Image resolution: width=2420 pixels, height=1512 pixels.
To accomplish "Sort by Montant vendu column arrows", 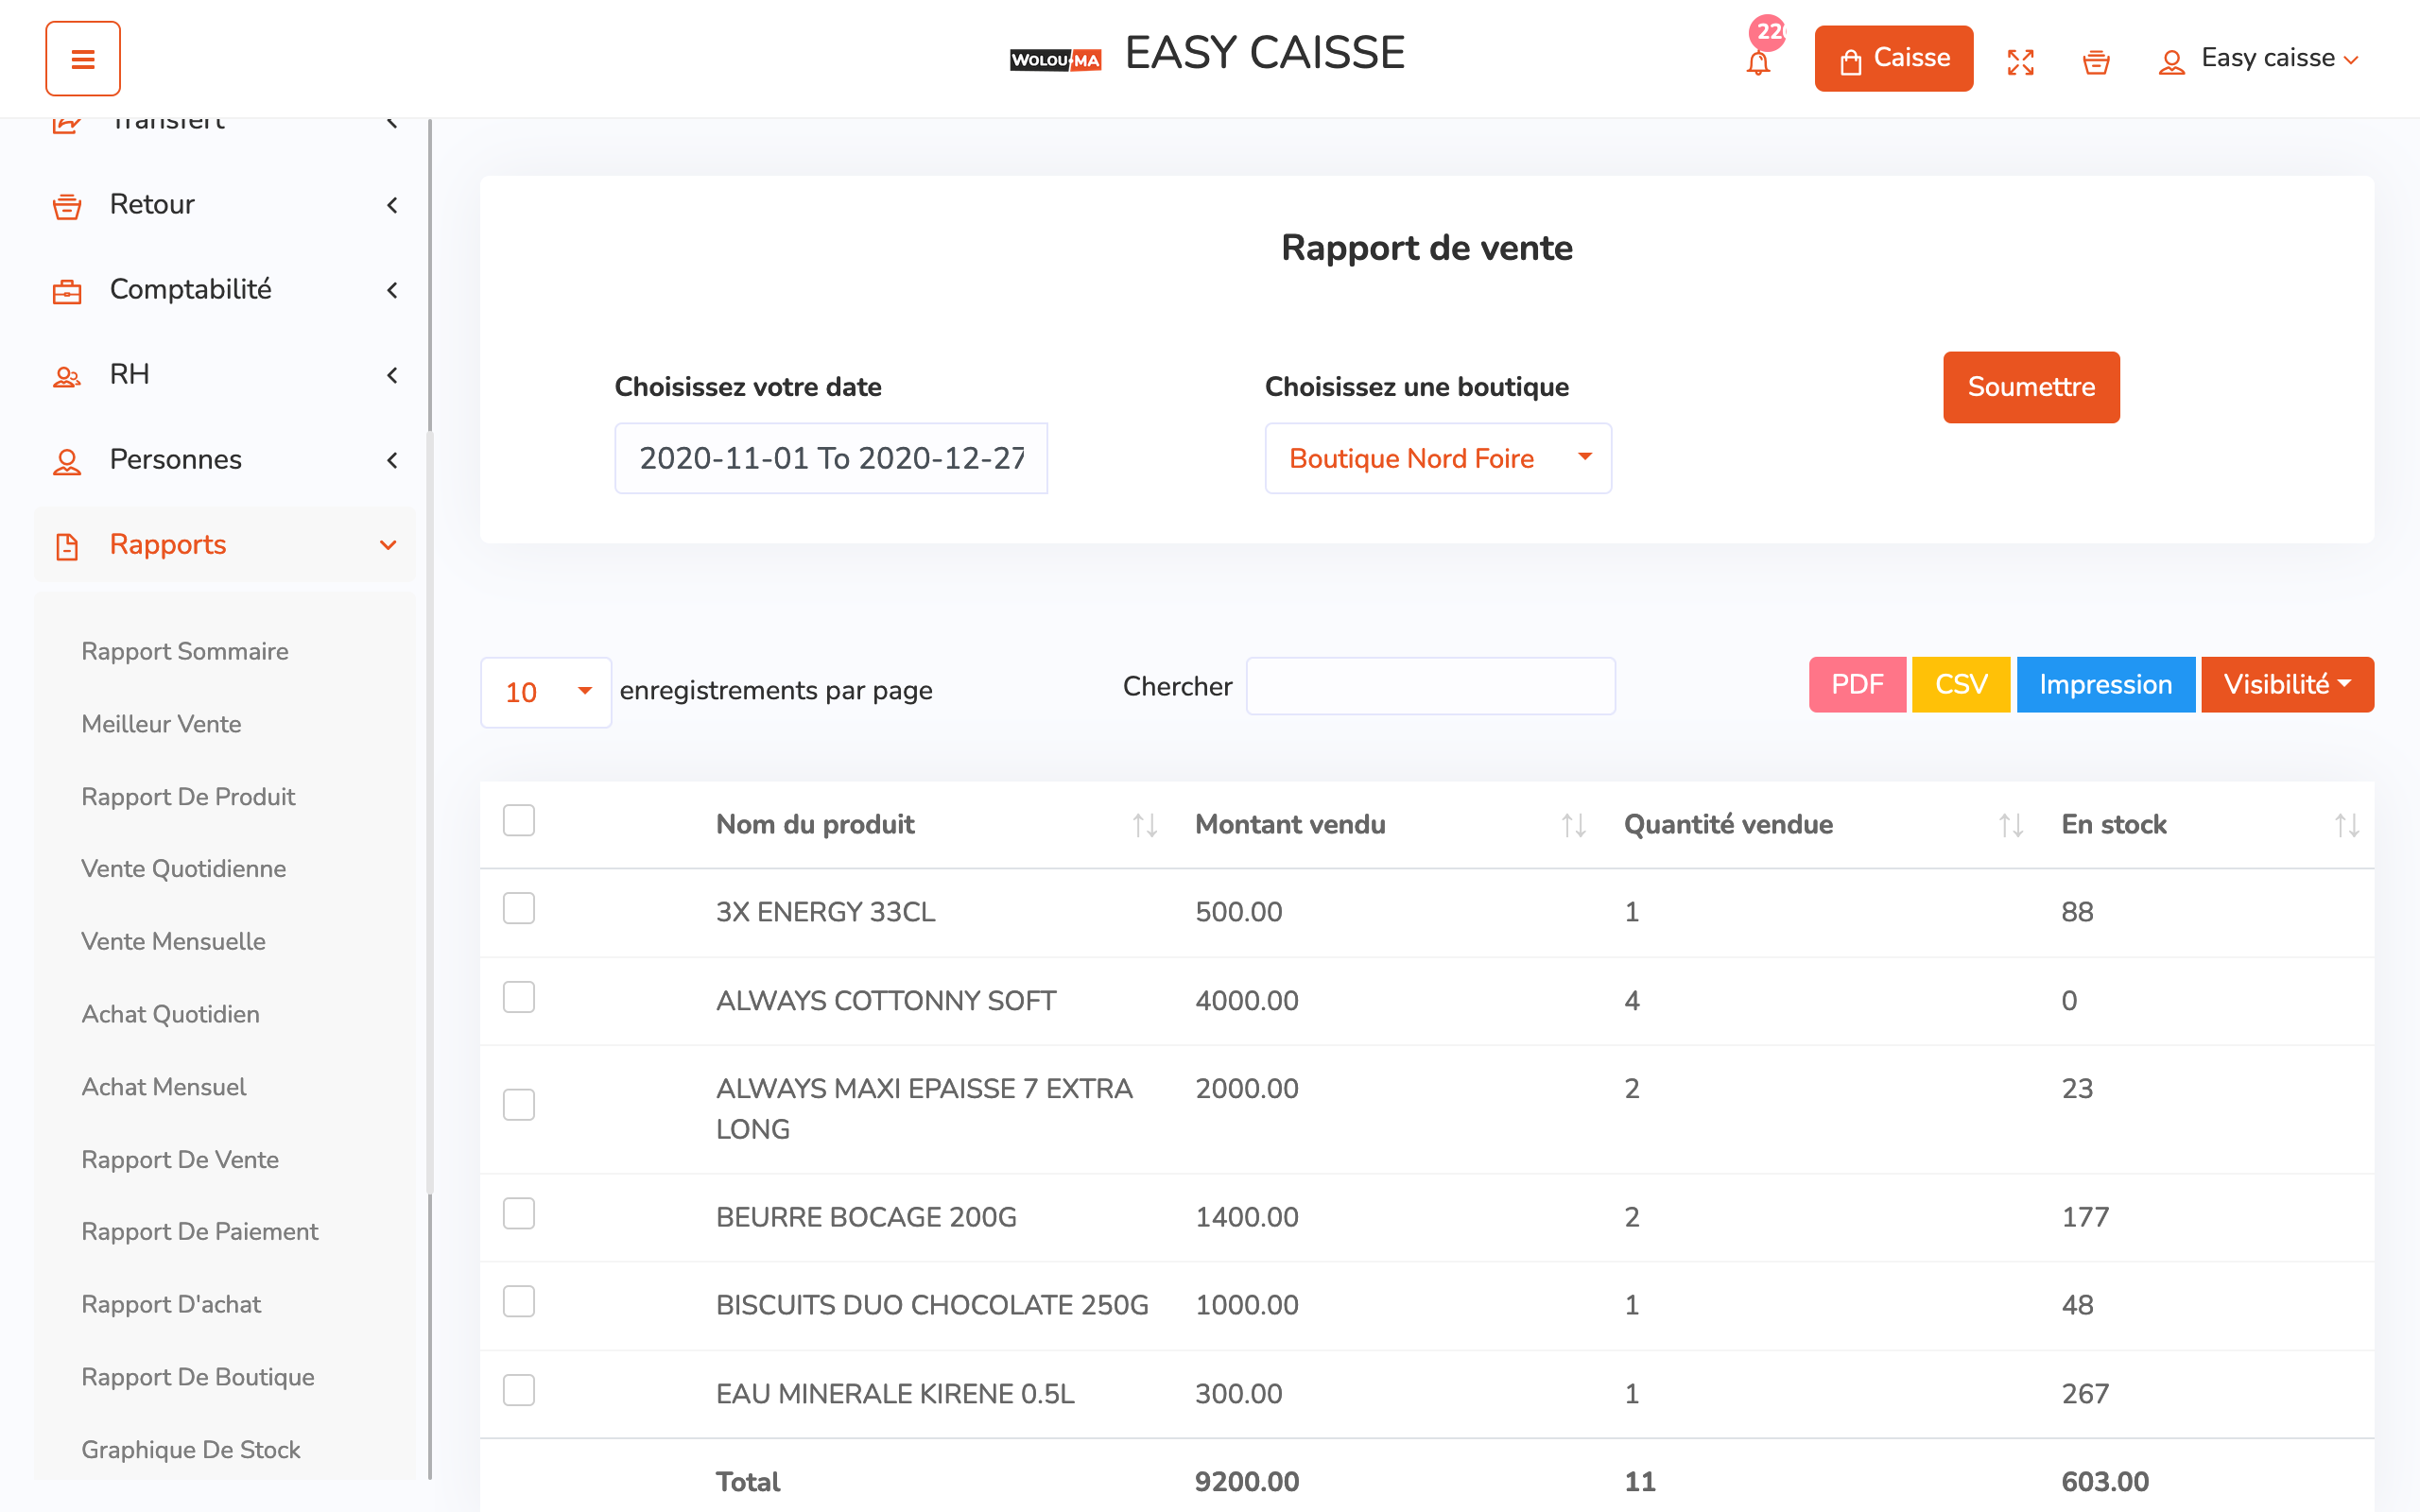I will click(x=1573, y=825).
